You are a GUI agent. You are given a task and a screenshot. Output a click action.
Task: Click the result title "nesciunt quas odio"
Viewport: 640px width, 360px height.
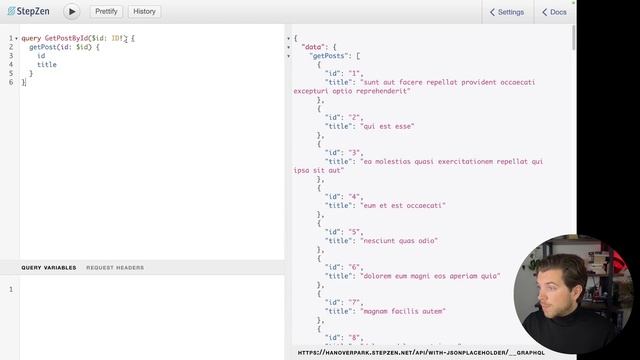[x=399, y=241]
